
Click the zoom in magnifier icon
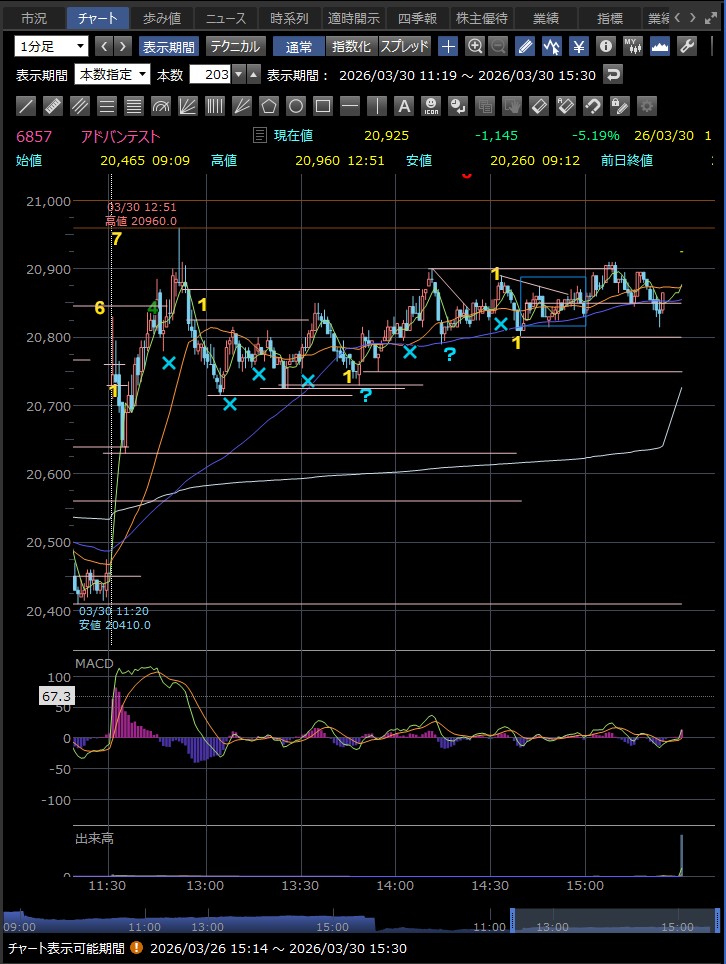tap(475, 46)
